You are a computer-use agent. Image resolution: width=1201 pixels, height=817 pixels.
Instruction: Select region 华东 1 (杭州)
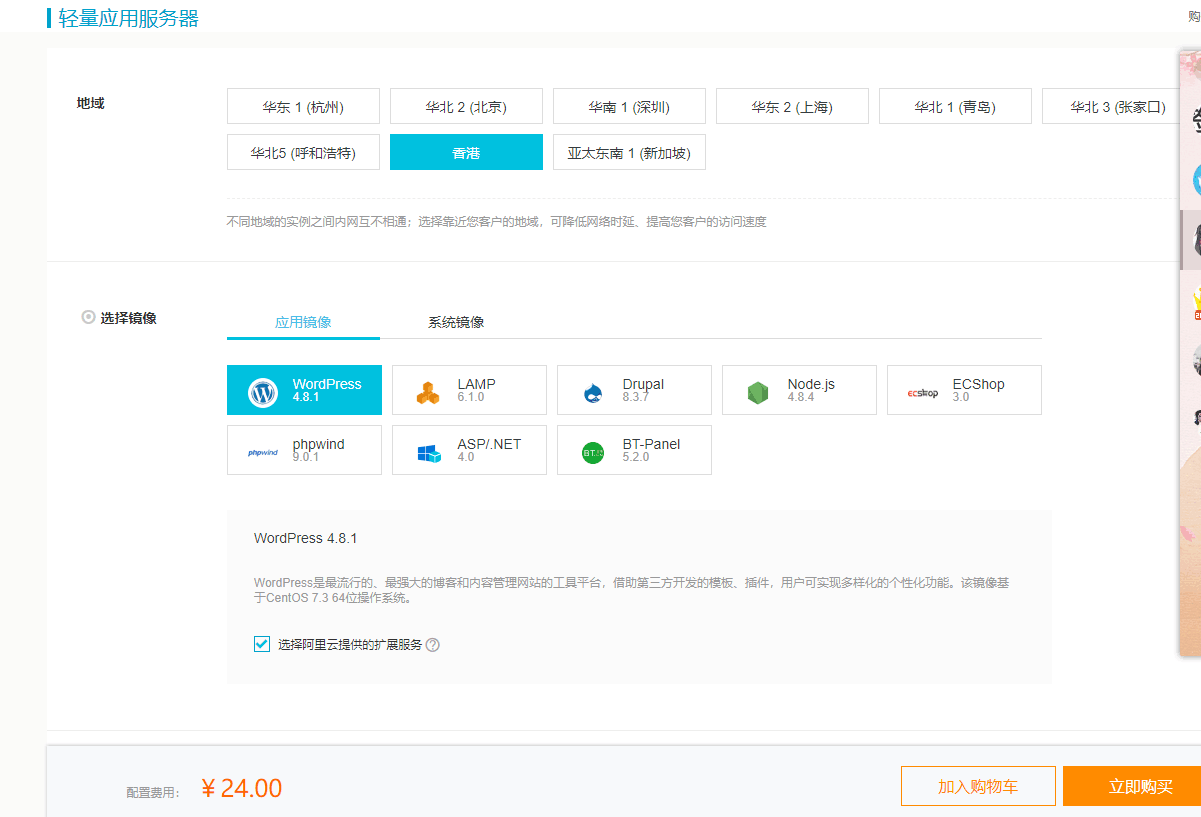(303, 106)
